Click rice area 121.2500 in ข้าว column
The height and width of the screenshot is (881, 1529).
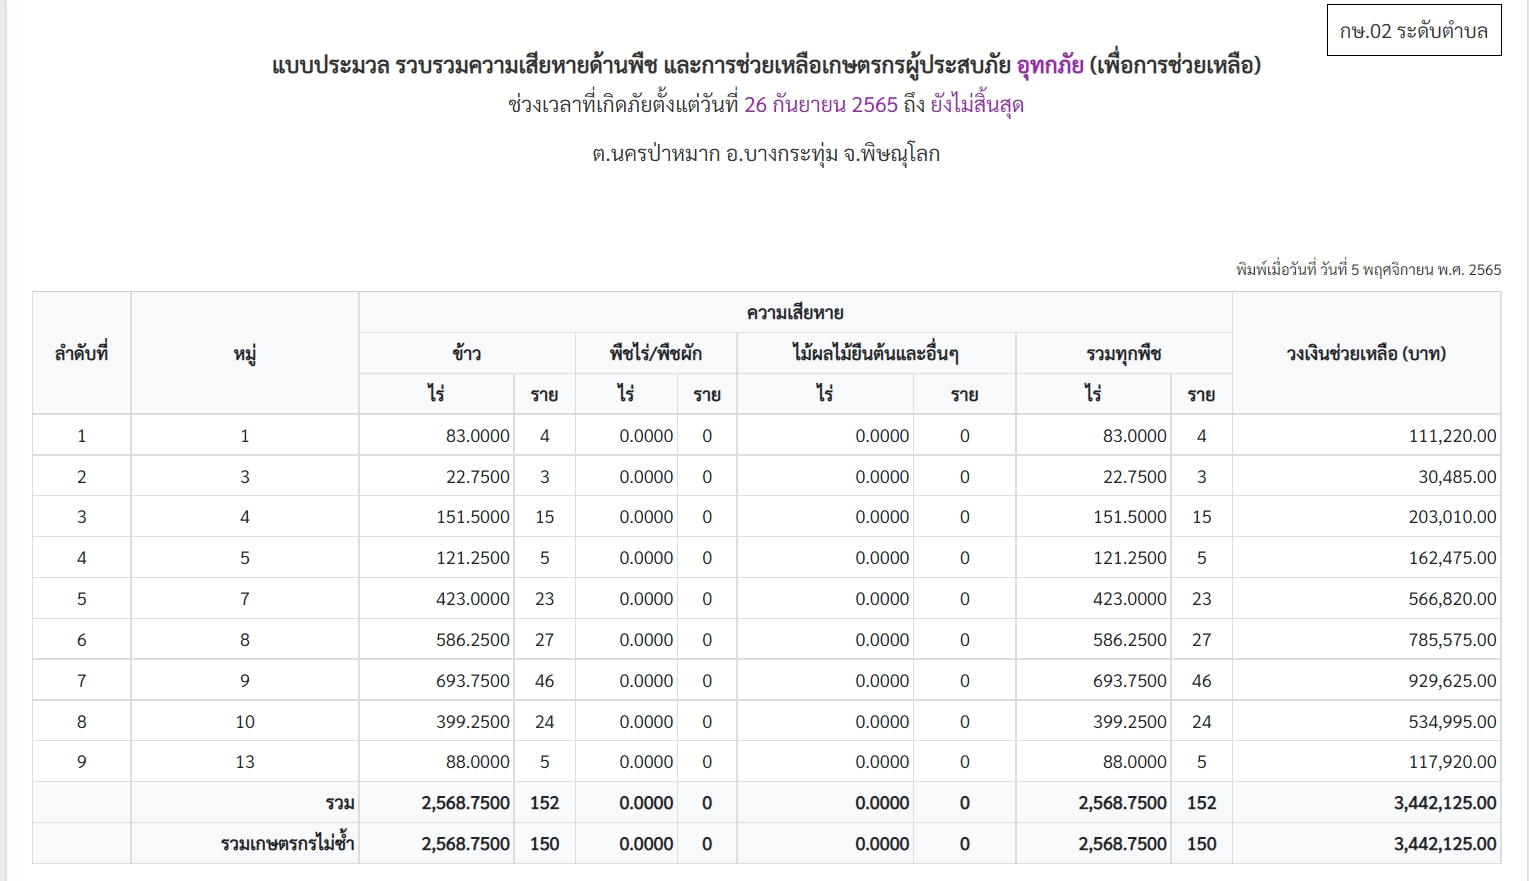473,558
